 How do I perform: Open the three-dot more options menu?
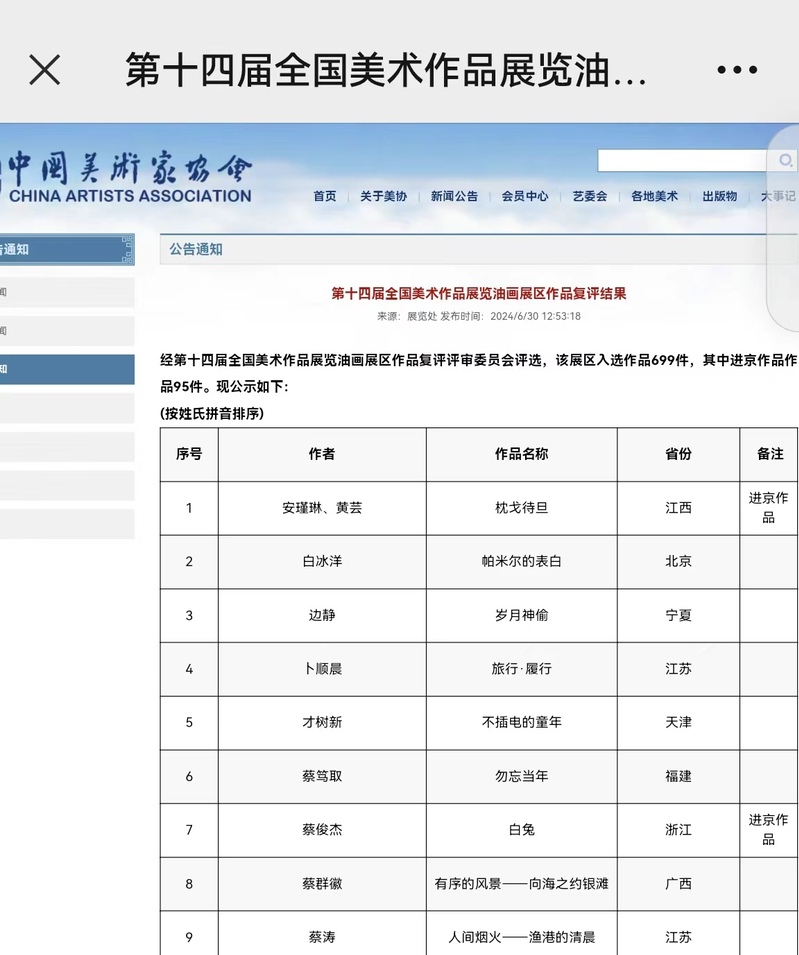(737, 70)
